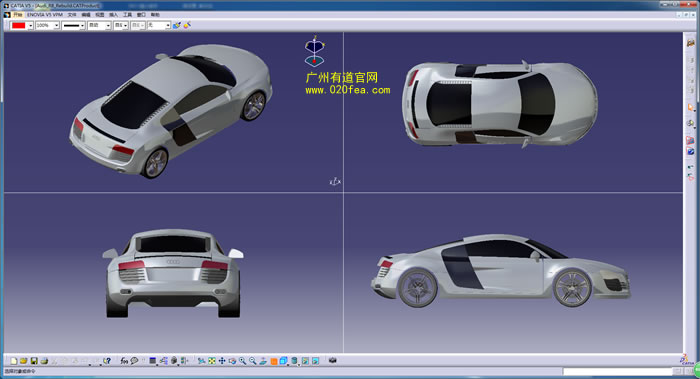This screenshot has height=379, width=700.
Task: Open the 开始 (Start) menu
Action: click(17, 15)
